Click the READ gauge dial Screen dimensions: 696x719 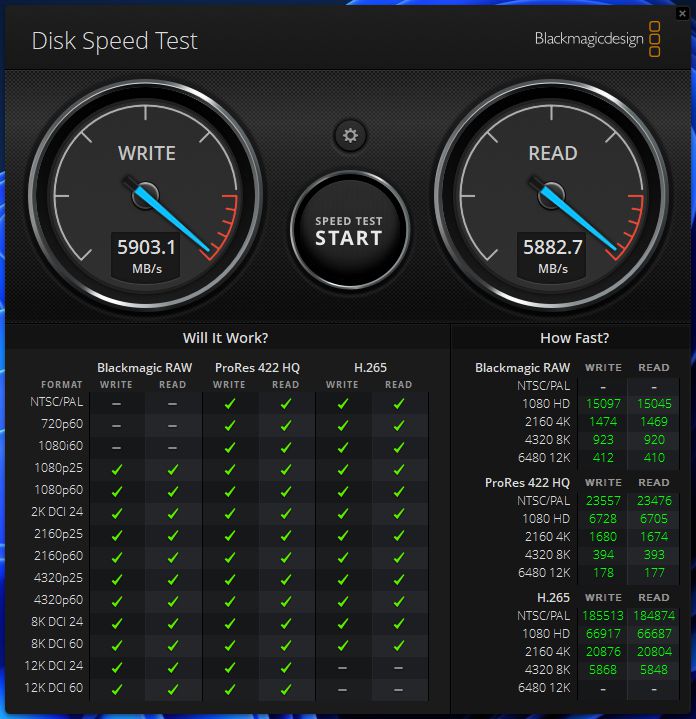coord(552,196)
